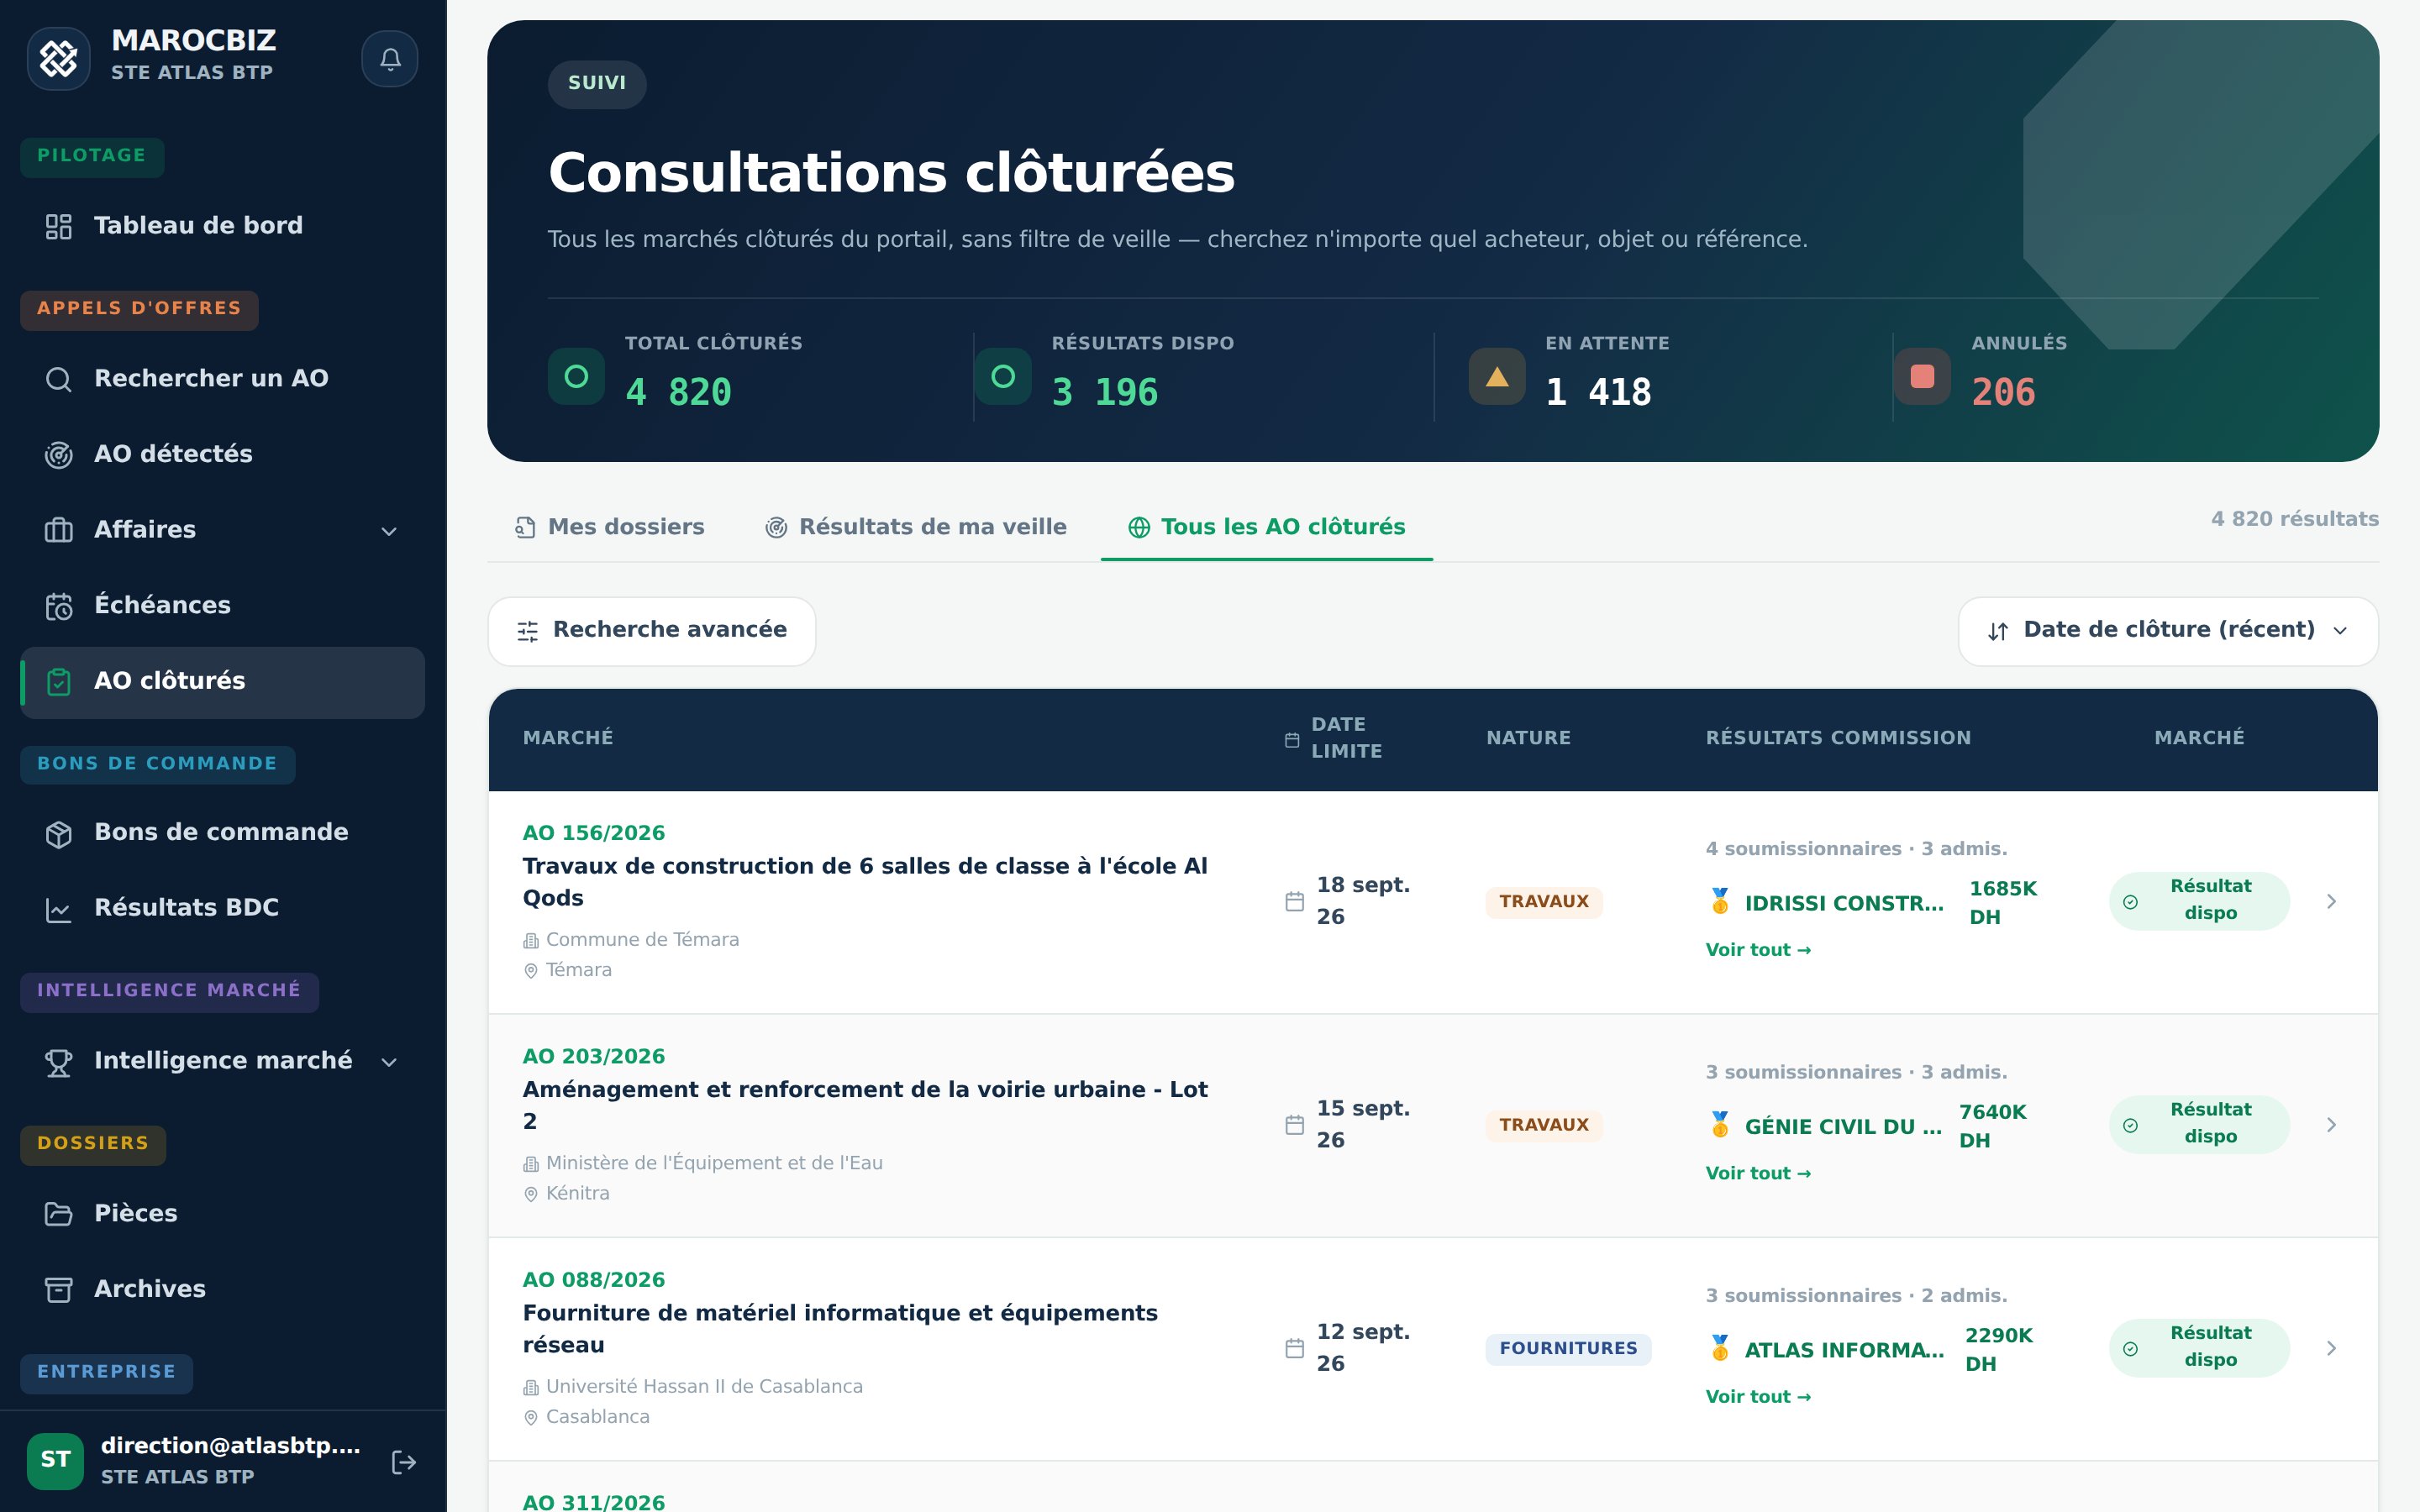This screenshot has width=2420, height=1512.
Task: Open the notifications bell
Action: (390, 59)
